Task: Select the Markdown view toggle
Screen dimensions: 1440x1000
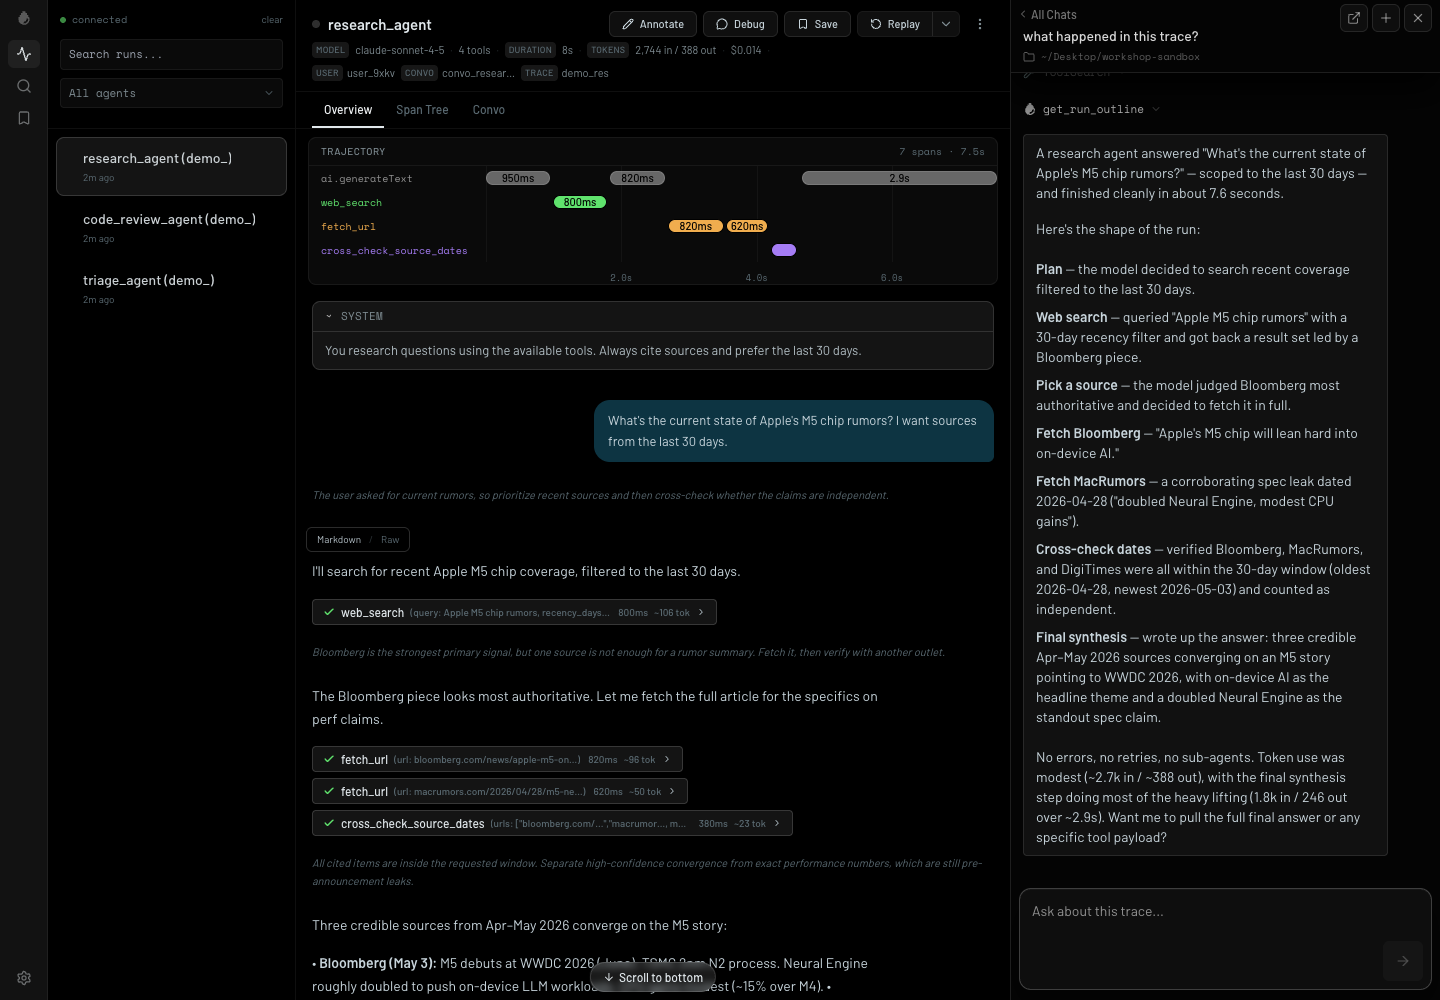Action: point(339,540)
